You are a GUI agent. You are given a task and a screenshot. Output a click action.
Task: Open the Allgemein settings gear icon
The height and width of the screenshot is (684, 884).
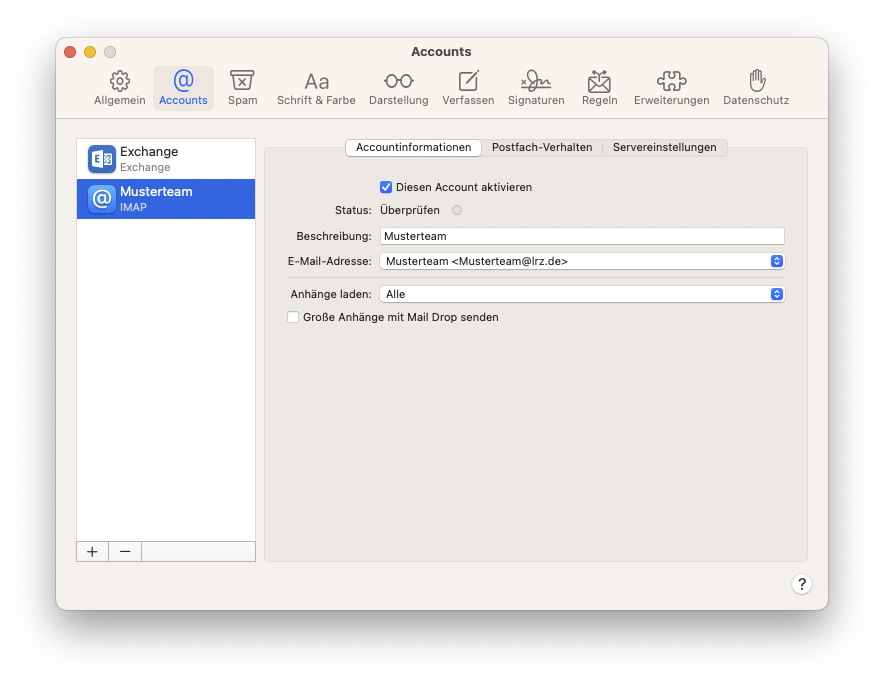pos(120,82)
